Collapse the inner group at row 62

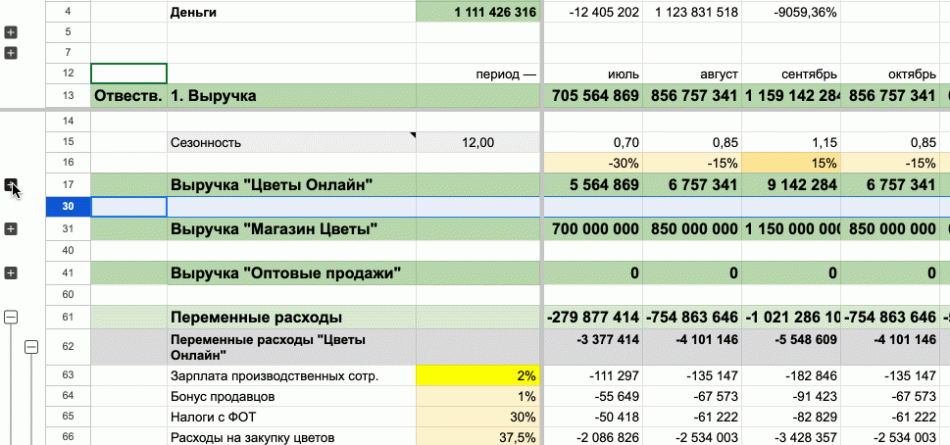(31, 347)
